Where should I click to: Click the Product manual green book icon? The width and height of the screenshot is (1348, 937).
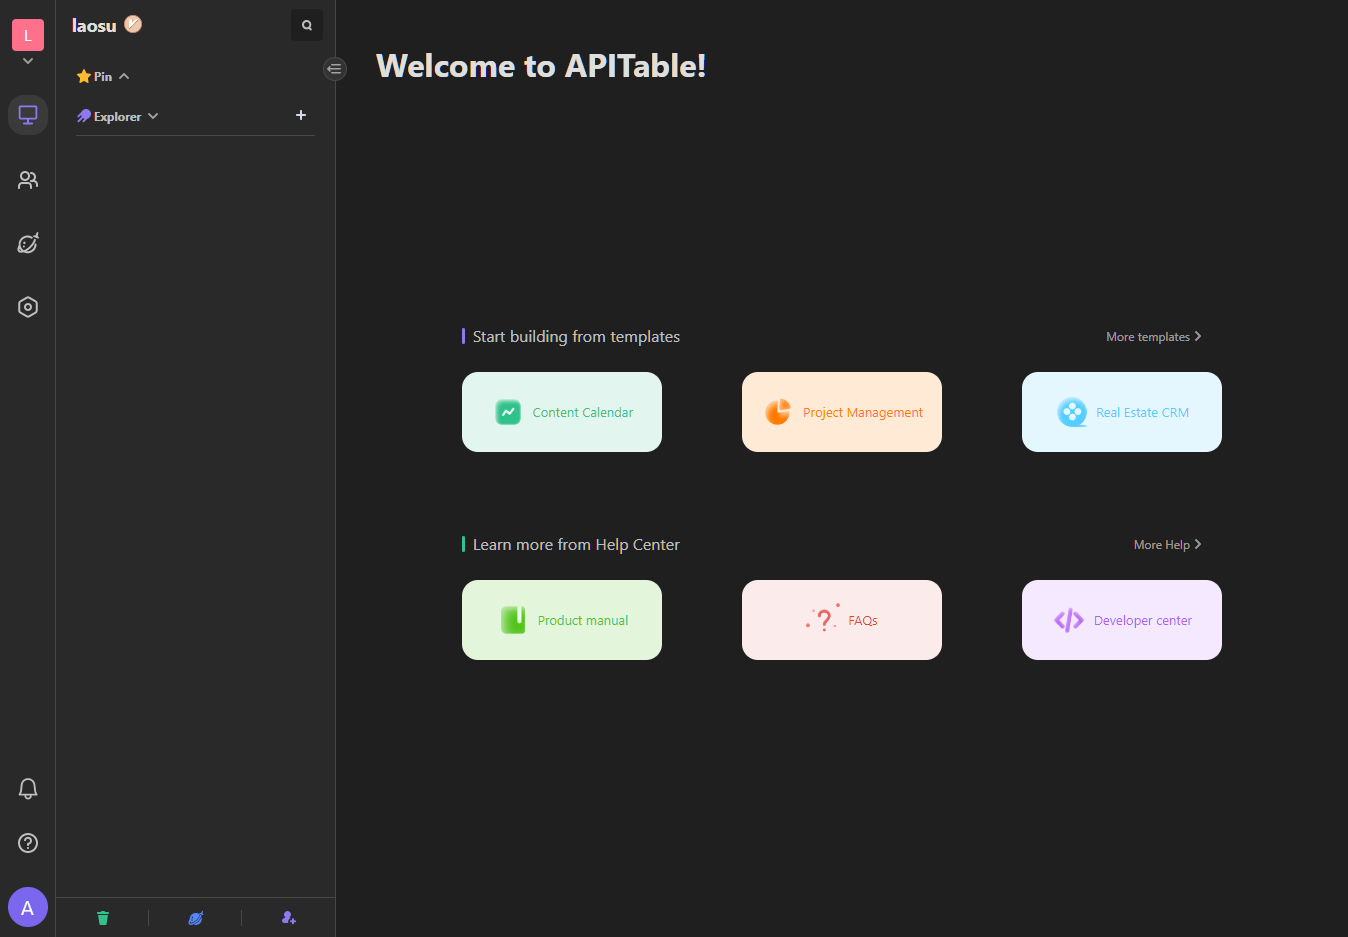pos(513,620)
